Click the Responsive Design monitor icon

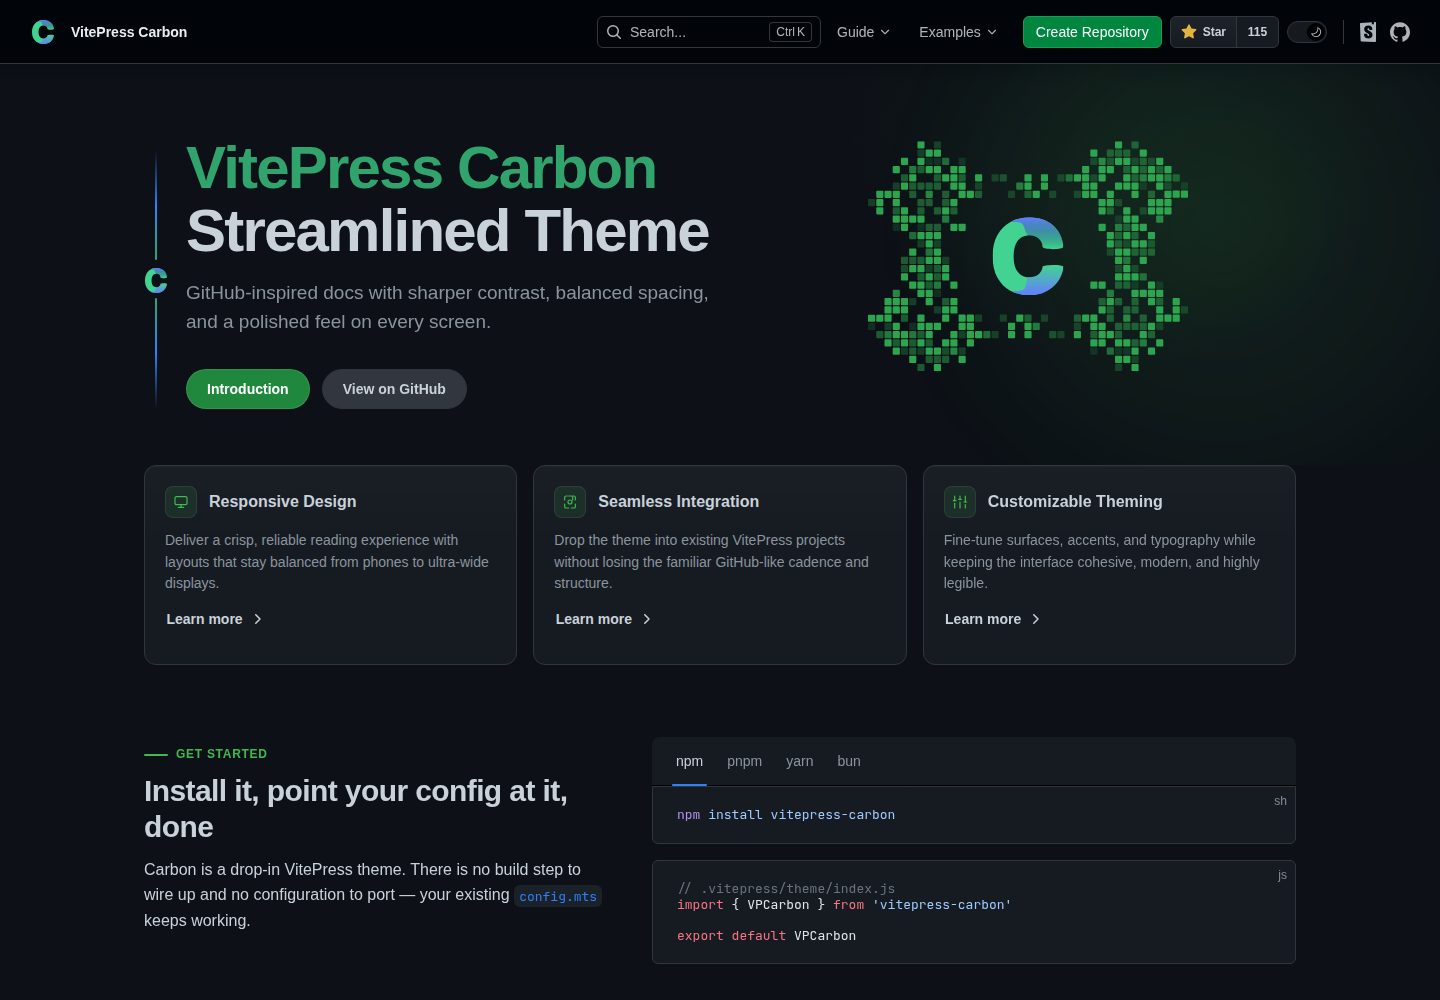pyautogui.click(x=181, y=502)
